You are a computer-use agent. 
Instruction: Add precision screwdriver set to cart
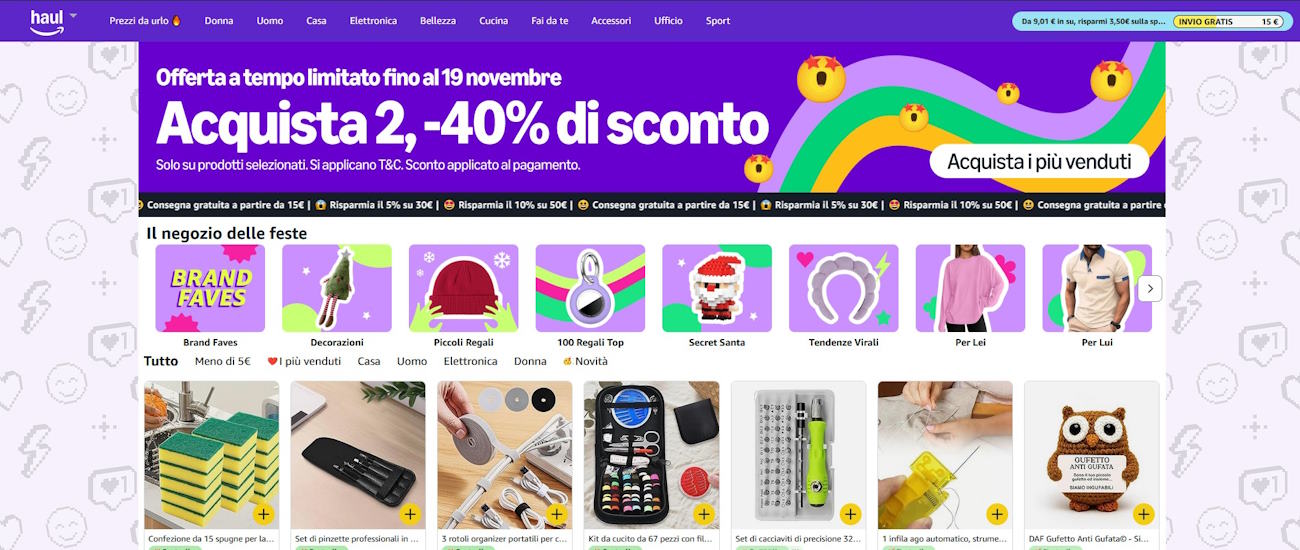[850, 515]
